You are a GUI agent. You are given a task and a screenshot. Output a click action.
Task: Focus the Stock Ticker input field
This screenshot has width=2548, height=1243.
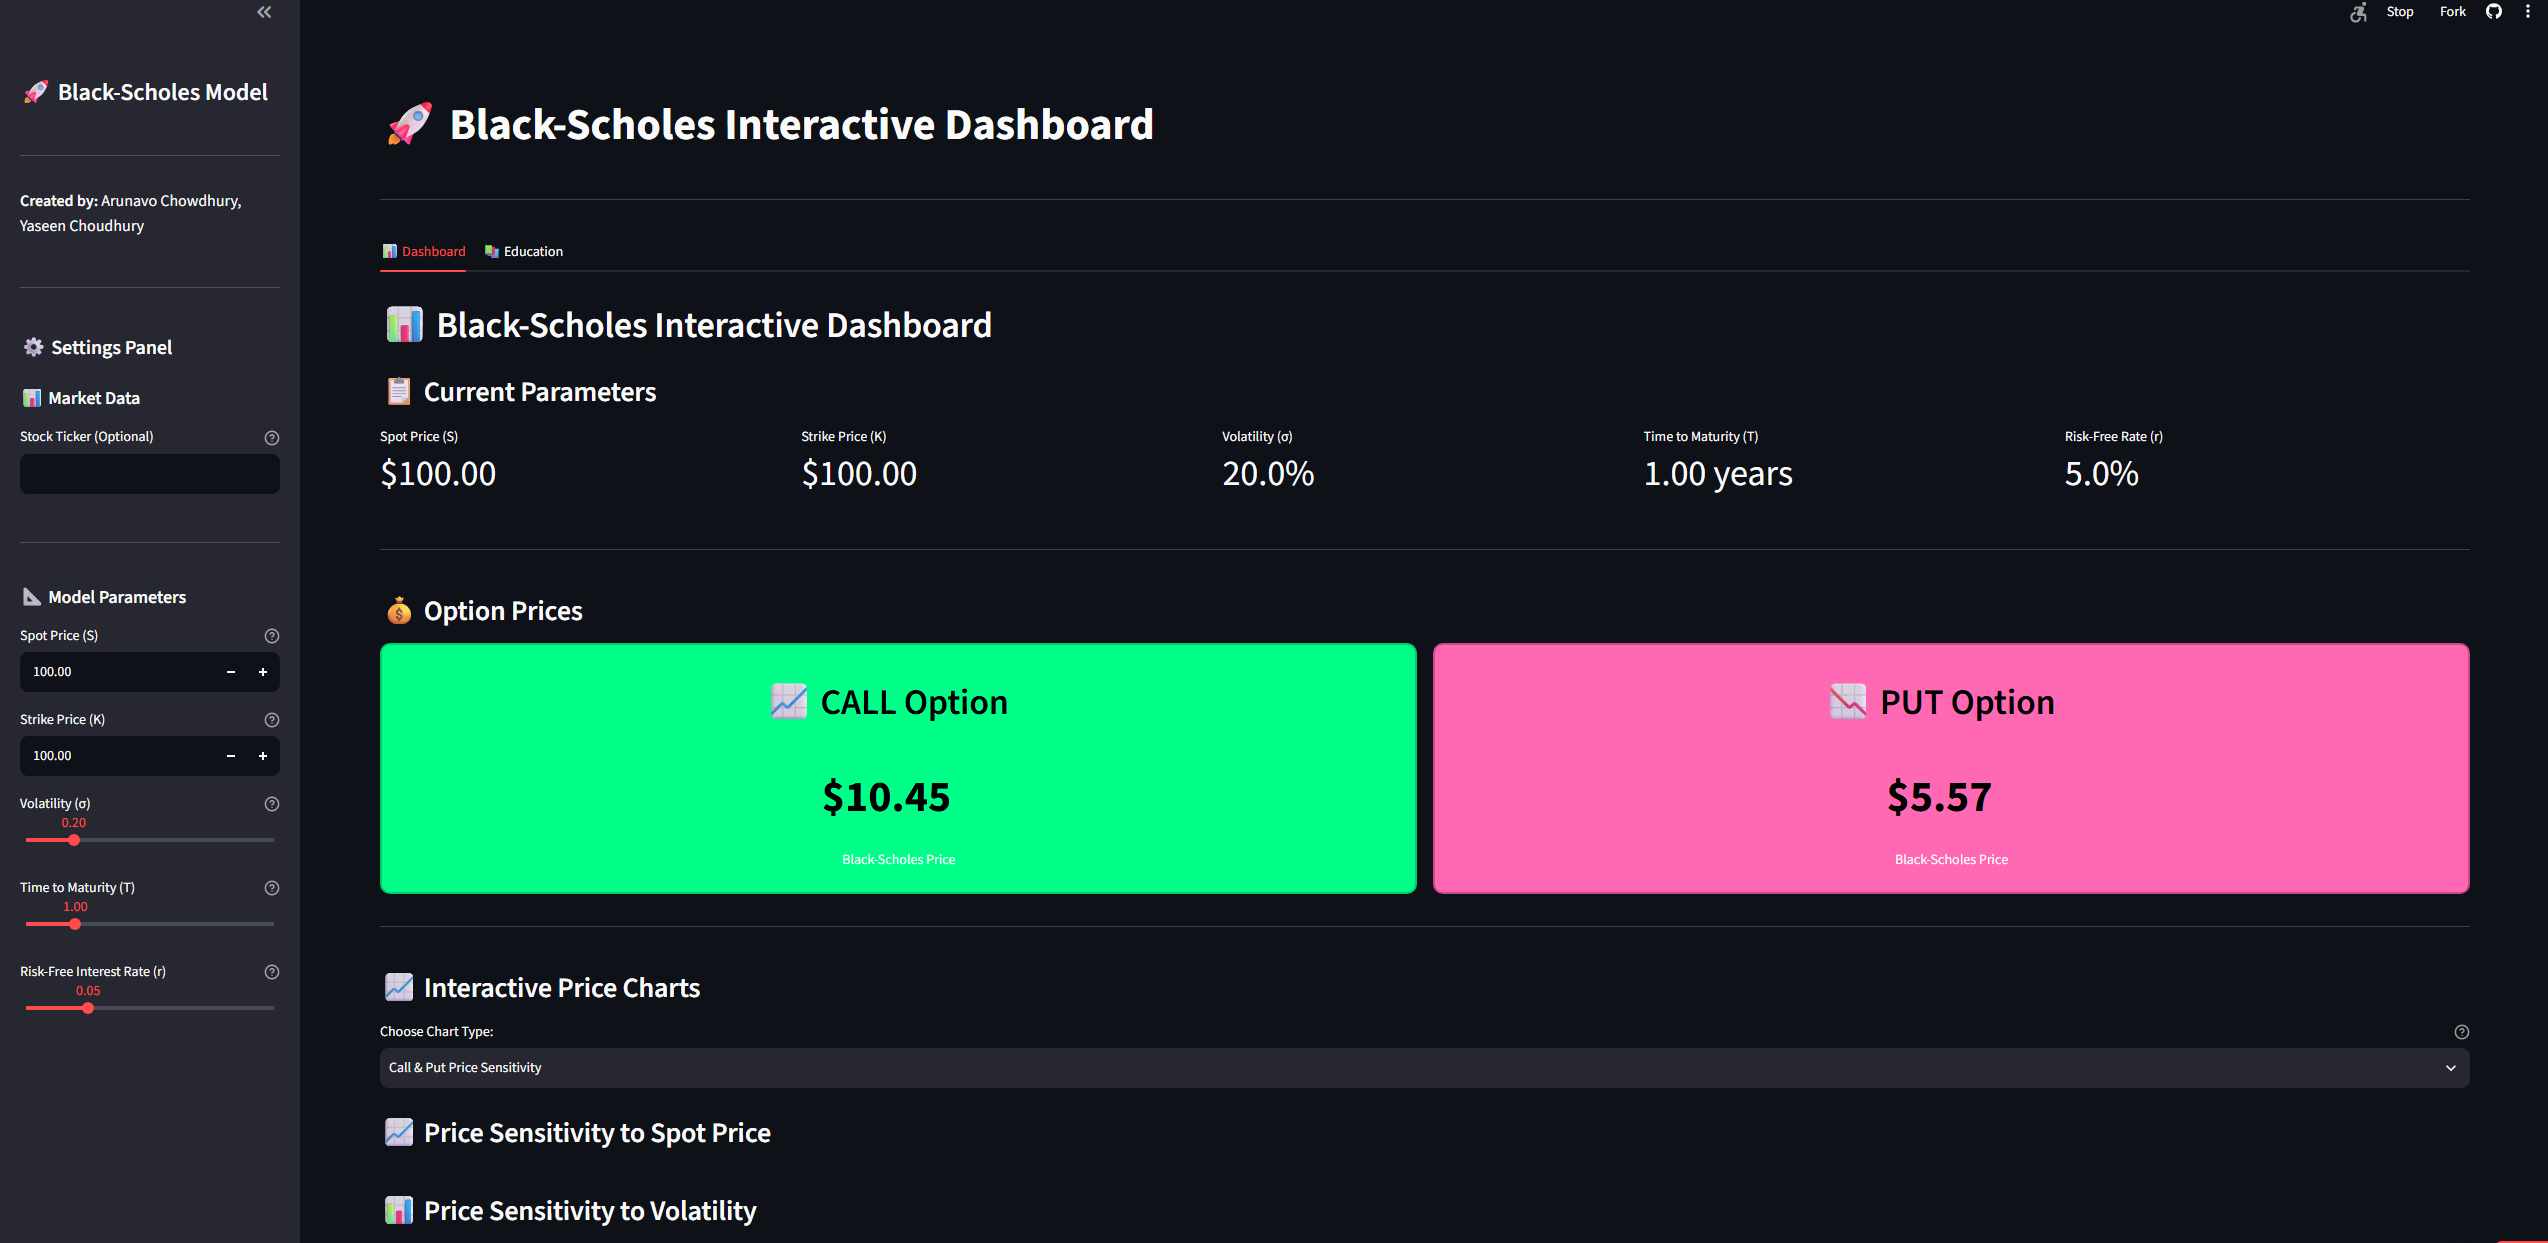point(150,474)
